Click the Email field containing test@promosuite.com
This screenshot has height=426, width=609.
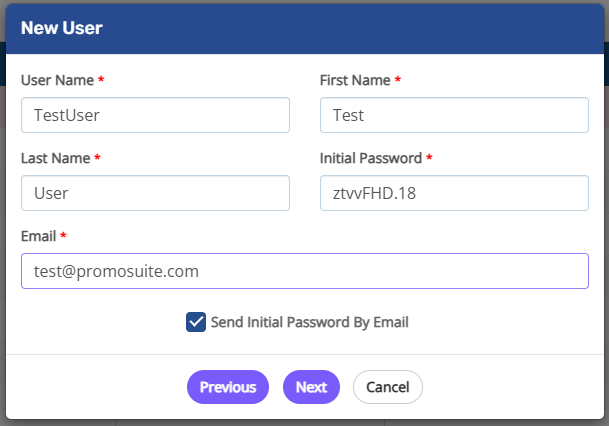304,271
